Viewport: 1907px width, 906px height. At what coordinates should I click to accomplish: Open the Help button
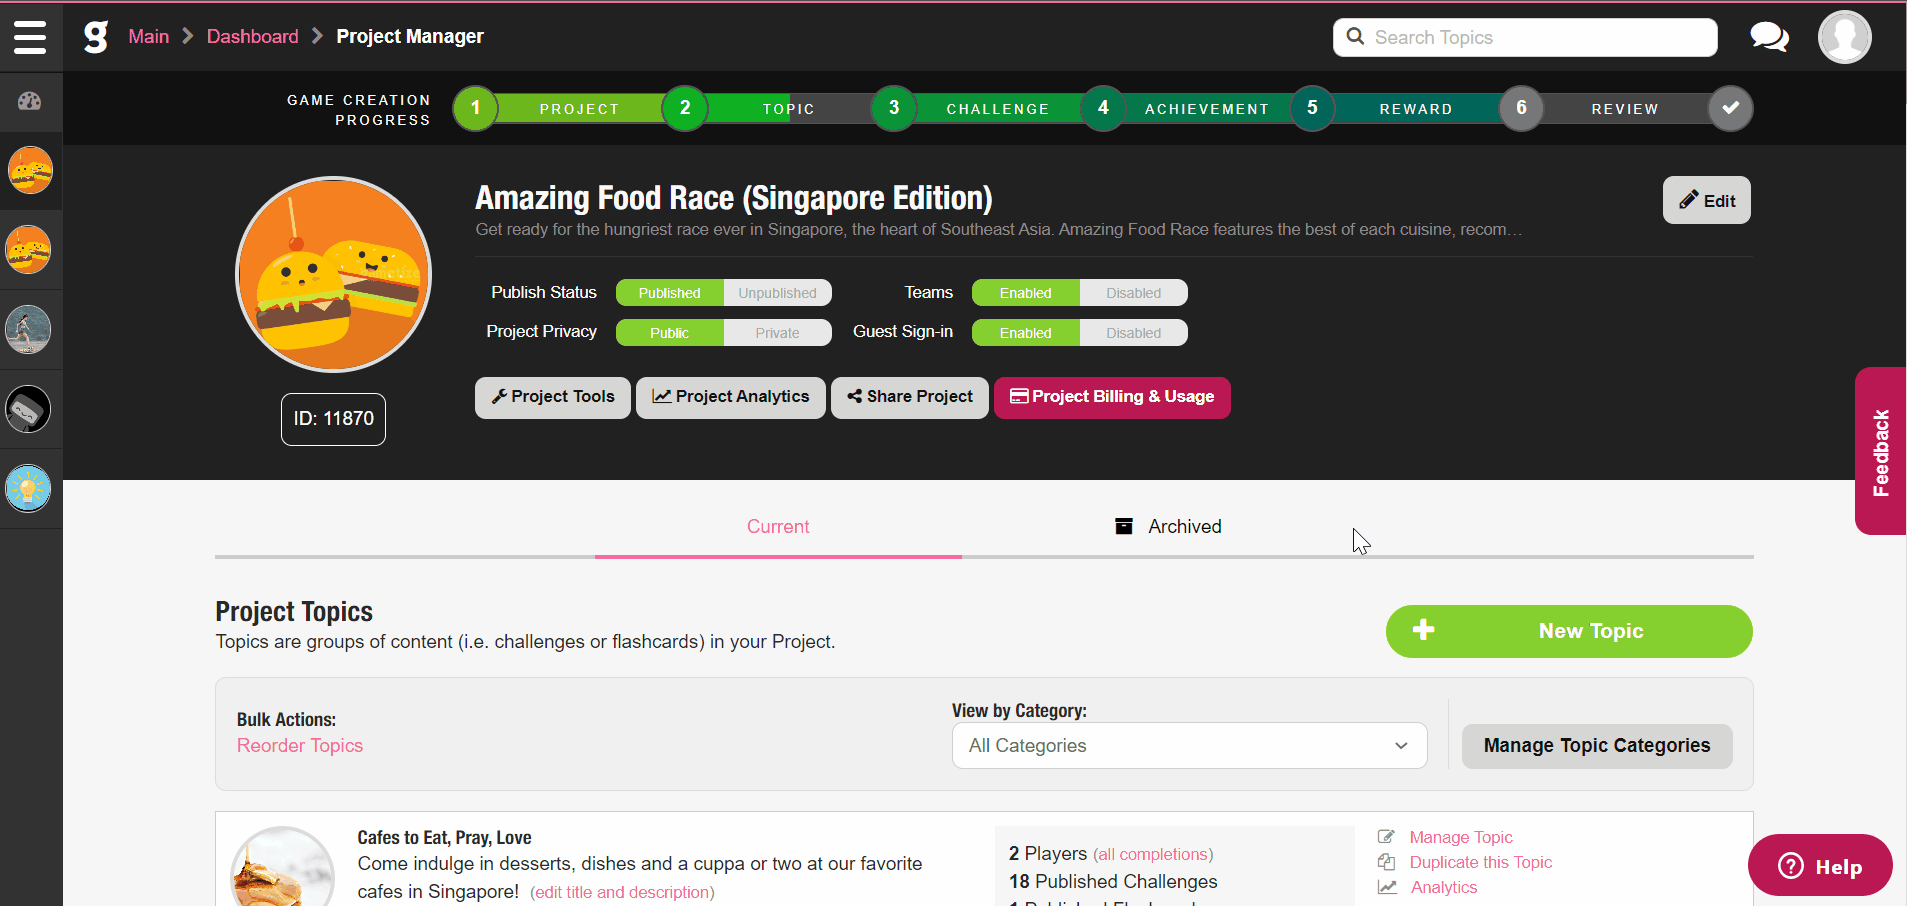(1820, 866)
